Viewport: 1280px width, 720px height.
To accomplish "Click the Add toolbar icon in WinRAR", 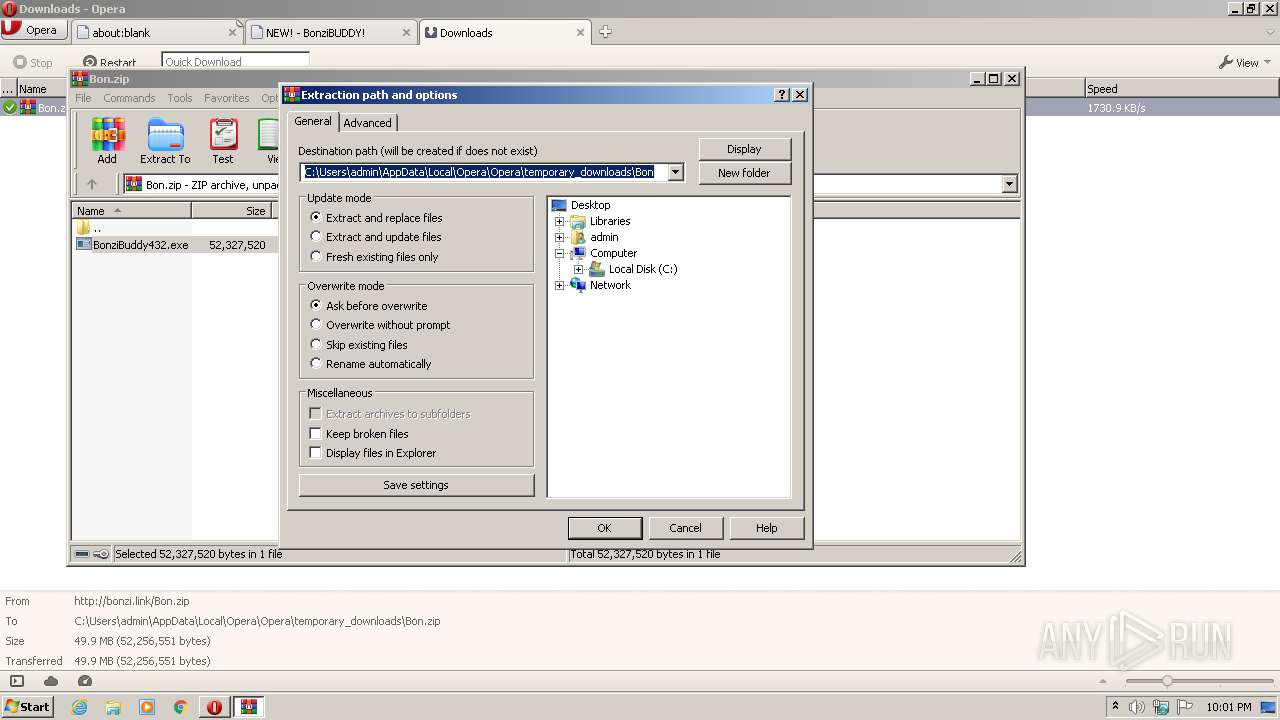I will [107, 141].
